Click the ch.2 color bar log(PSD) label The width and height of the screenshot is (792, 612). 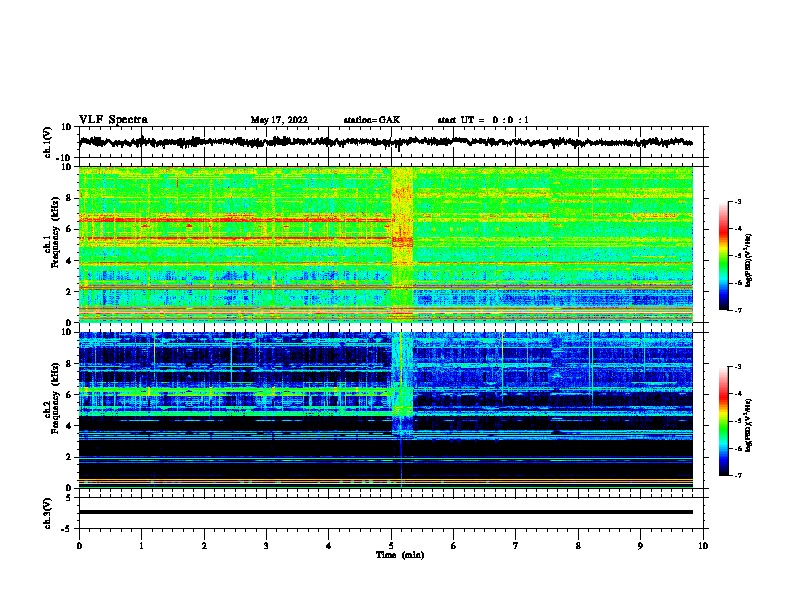click(748, 426)
